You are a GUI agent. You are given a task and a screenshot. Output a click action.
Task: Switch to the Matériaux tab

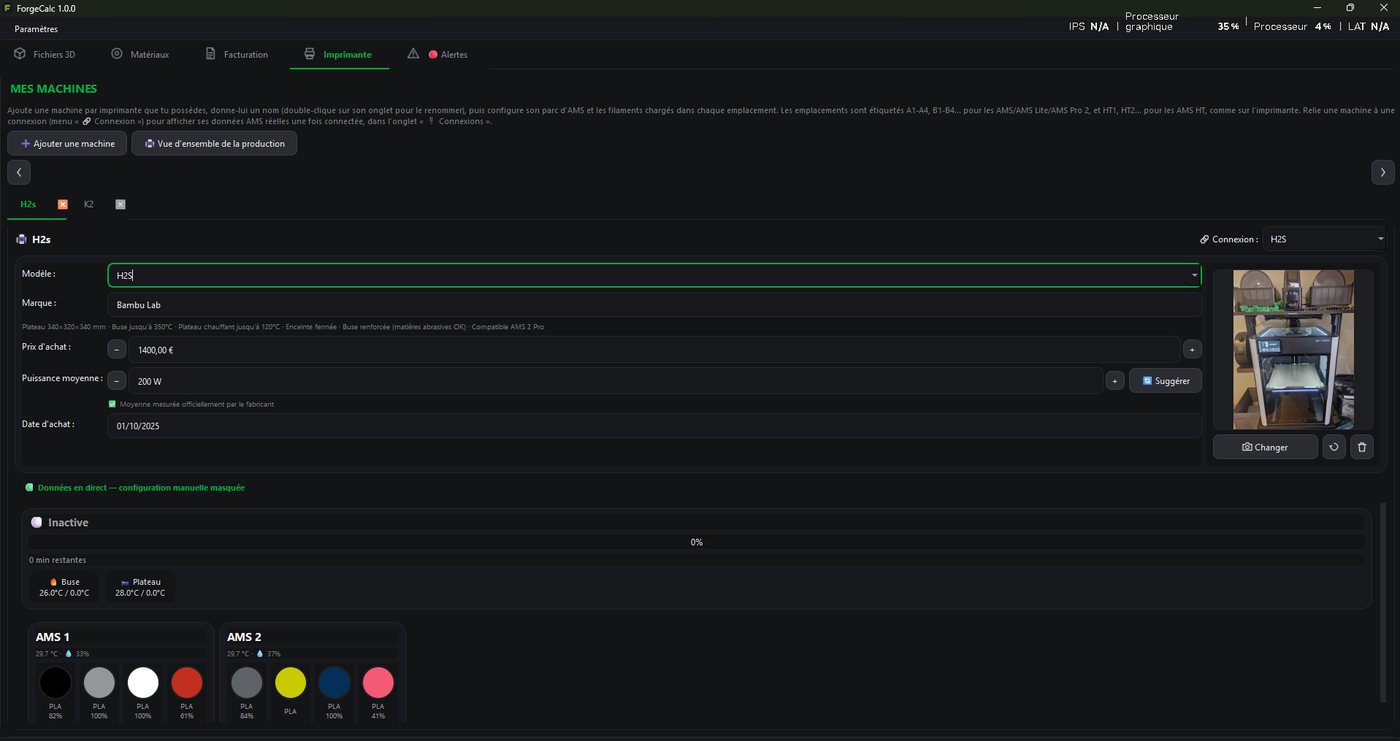pyautogui.click(x=140, y=54)
